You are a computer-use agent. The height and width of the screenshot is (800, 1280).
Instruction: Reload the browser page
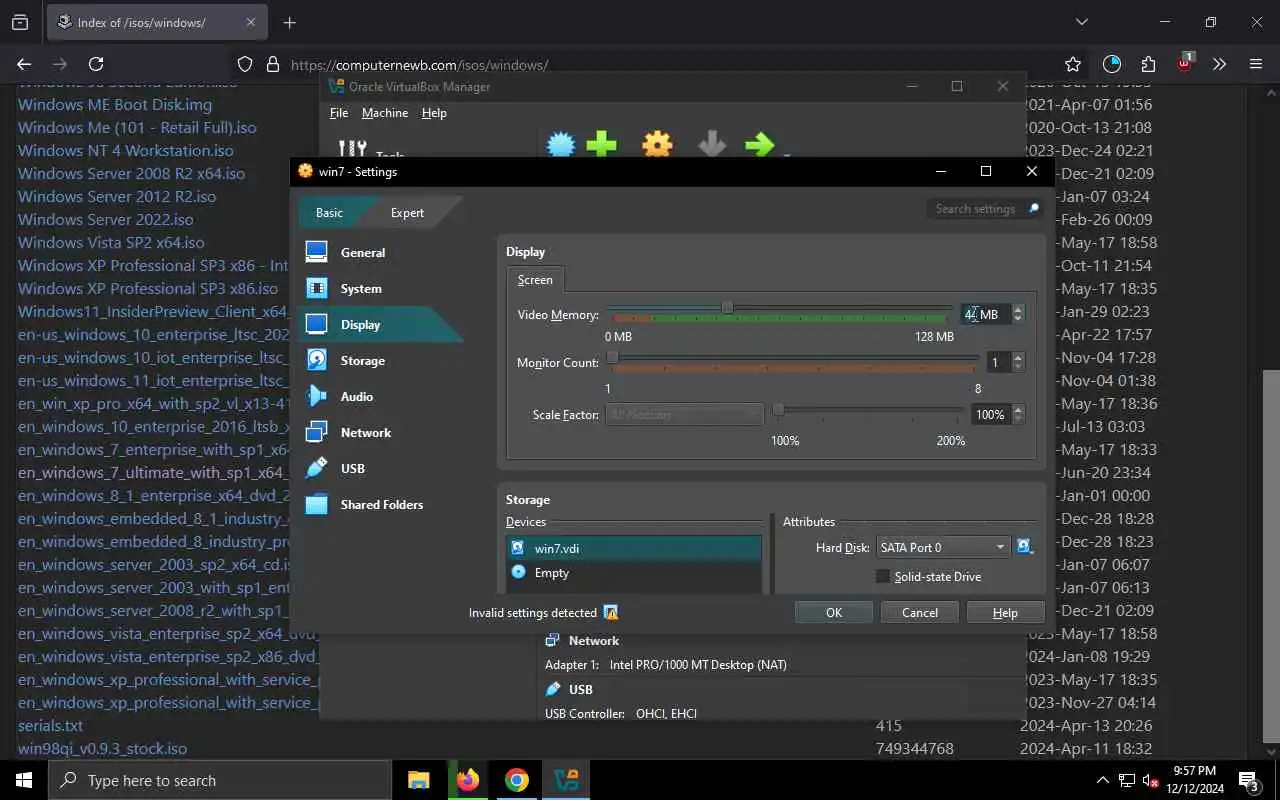96,64
